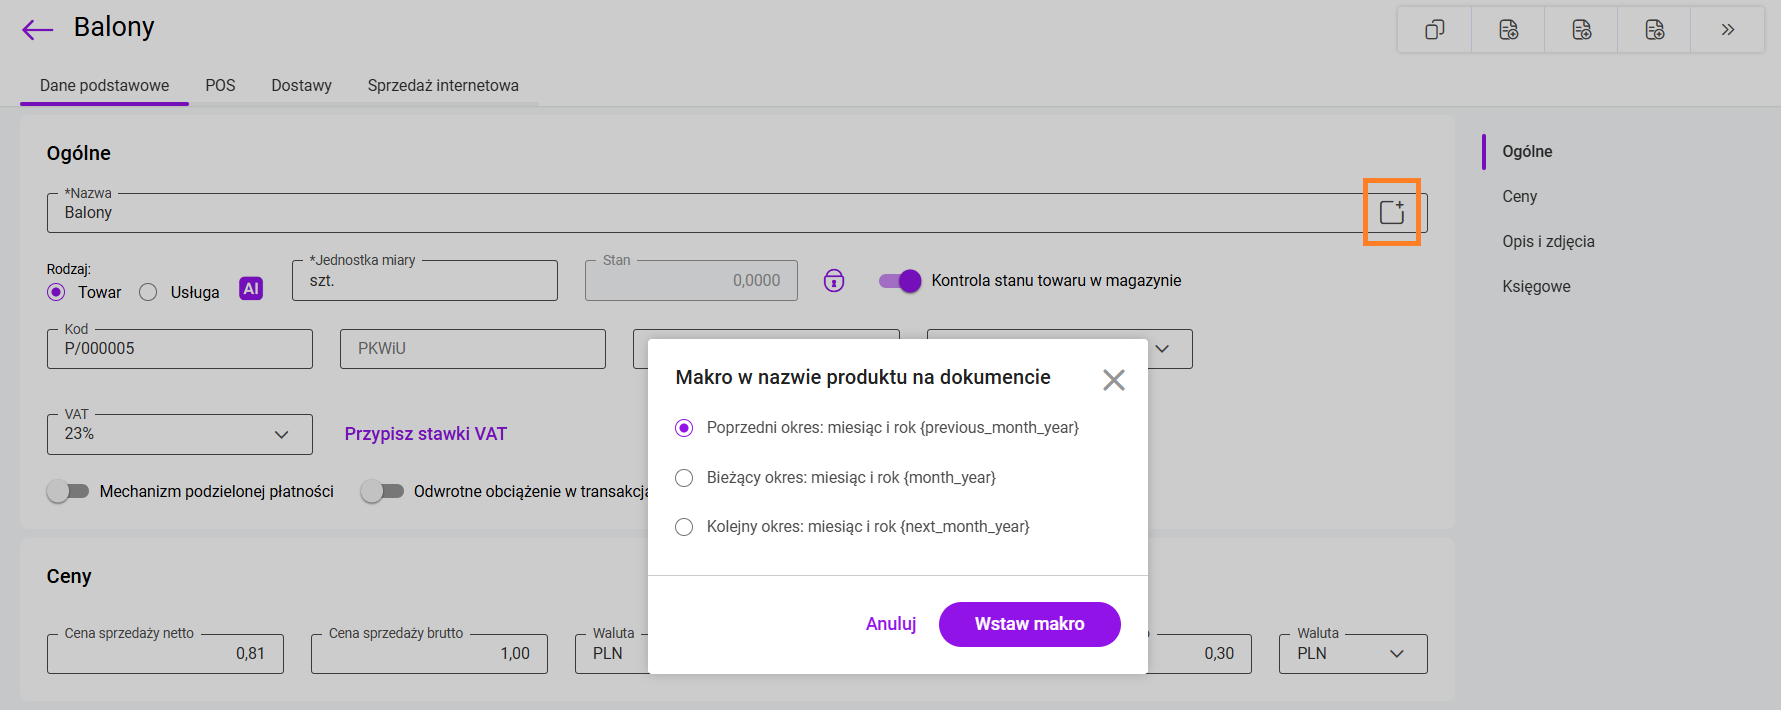Close the macro dialog with the X
Viewport: 1781px width, 710px height.
[1113, 380]
